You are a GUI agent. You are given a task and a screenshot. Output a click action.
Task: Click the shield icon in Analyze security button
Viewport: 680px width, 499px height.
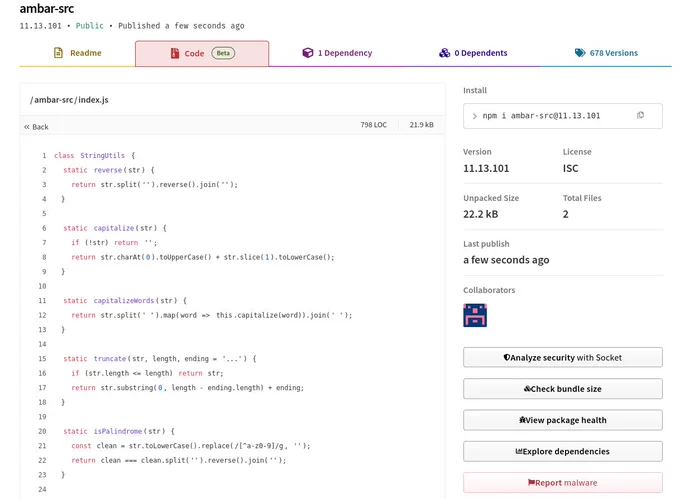pyautogui.click(x=507, y=358)
